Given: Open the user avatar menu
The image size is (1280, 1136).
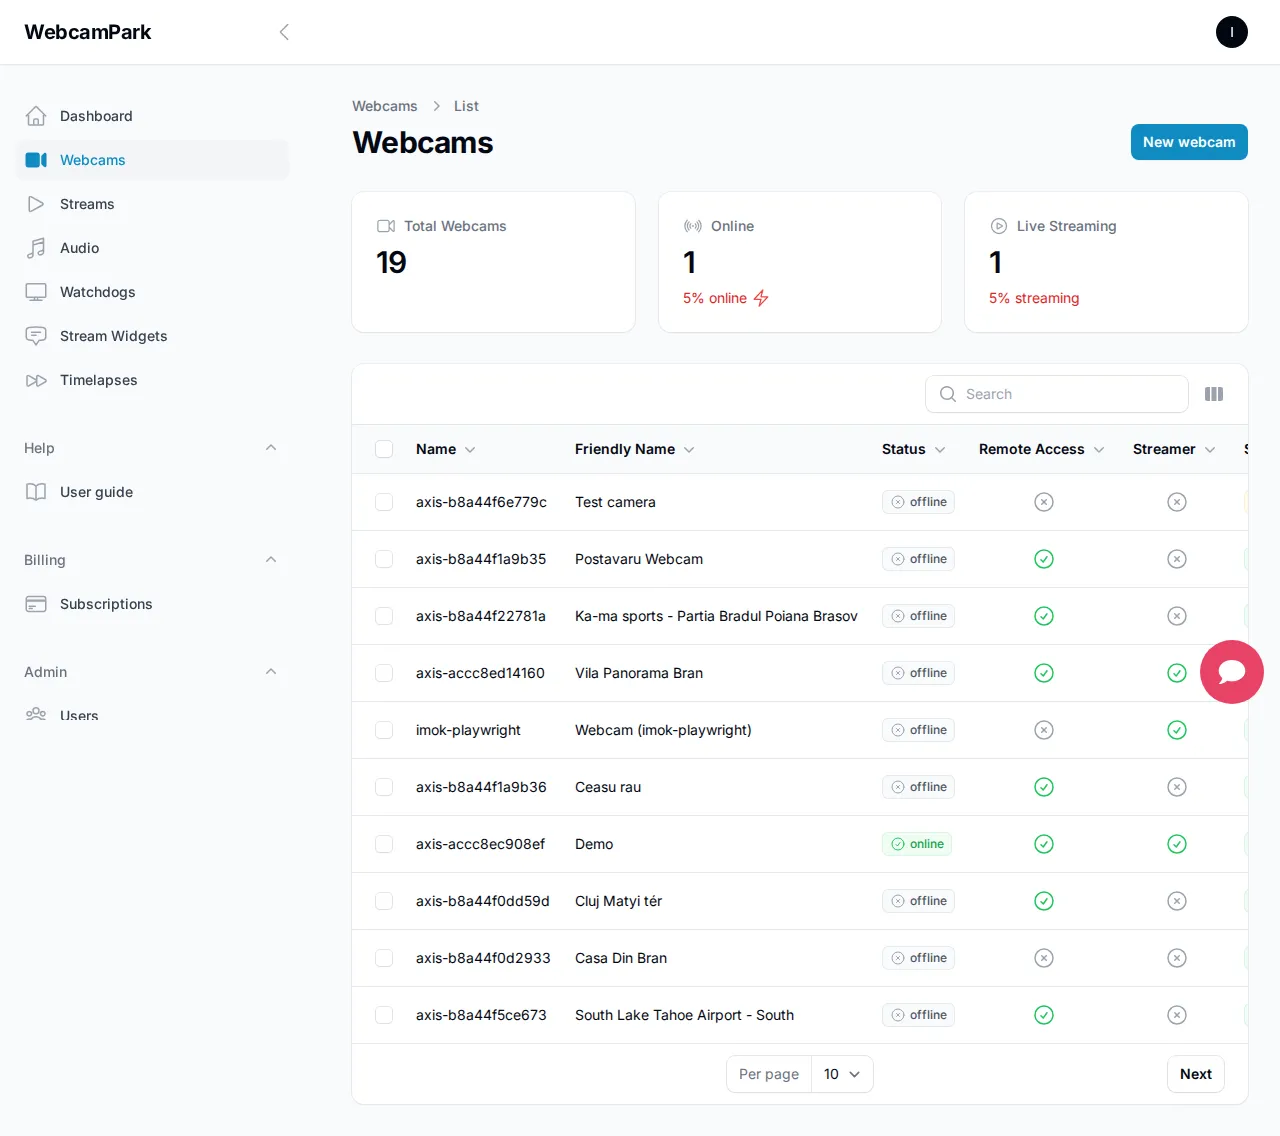Looking at the screenshot, I should point(1231,32).
